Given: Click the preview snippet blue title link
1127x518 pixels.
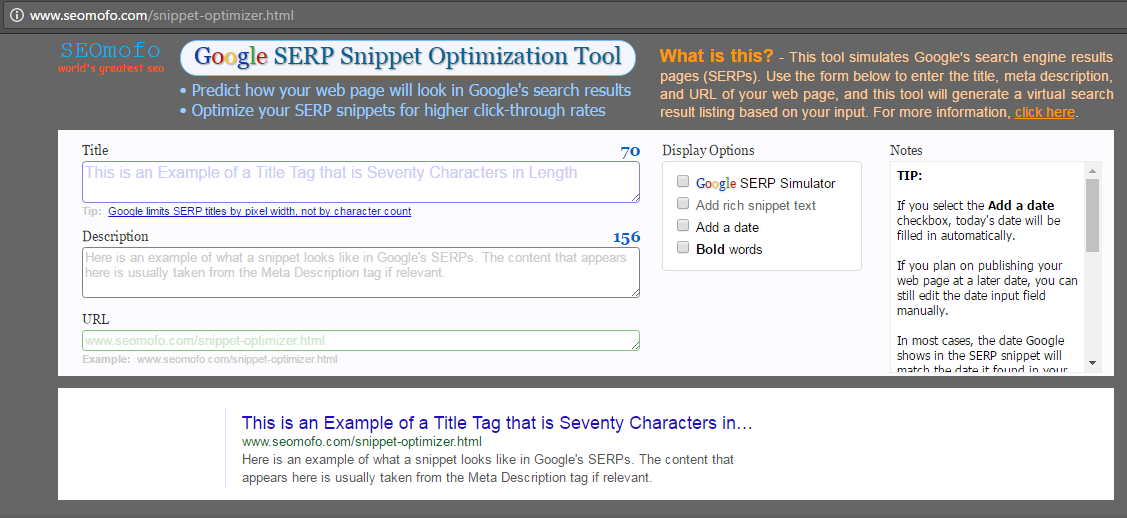Looking at the screenshot, I should (497, 422).
